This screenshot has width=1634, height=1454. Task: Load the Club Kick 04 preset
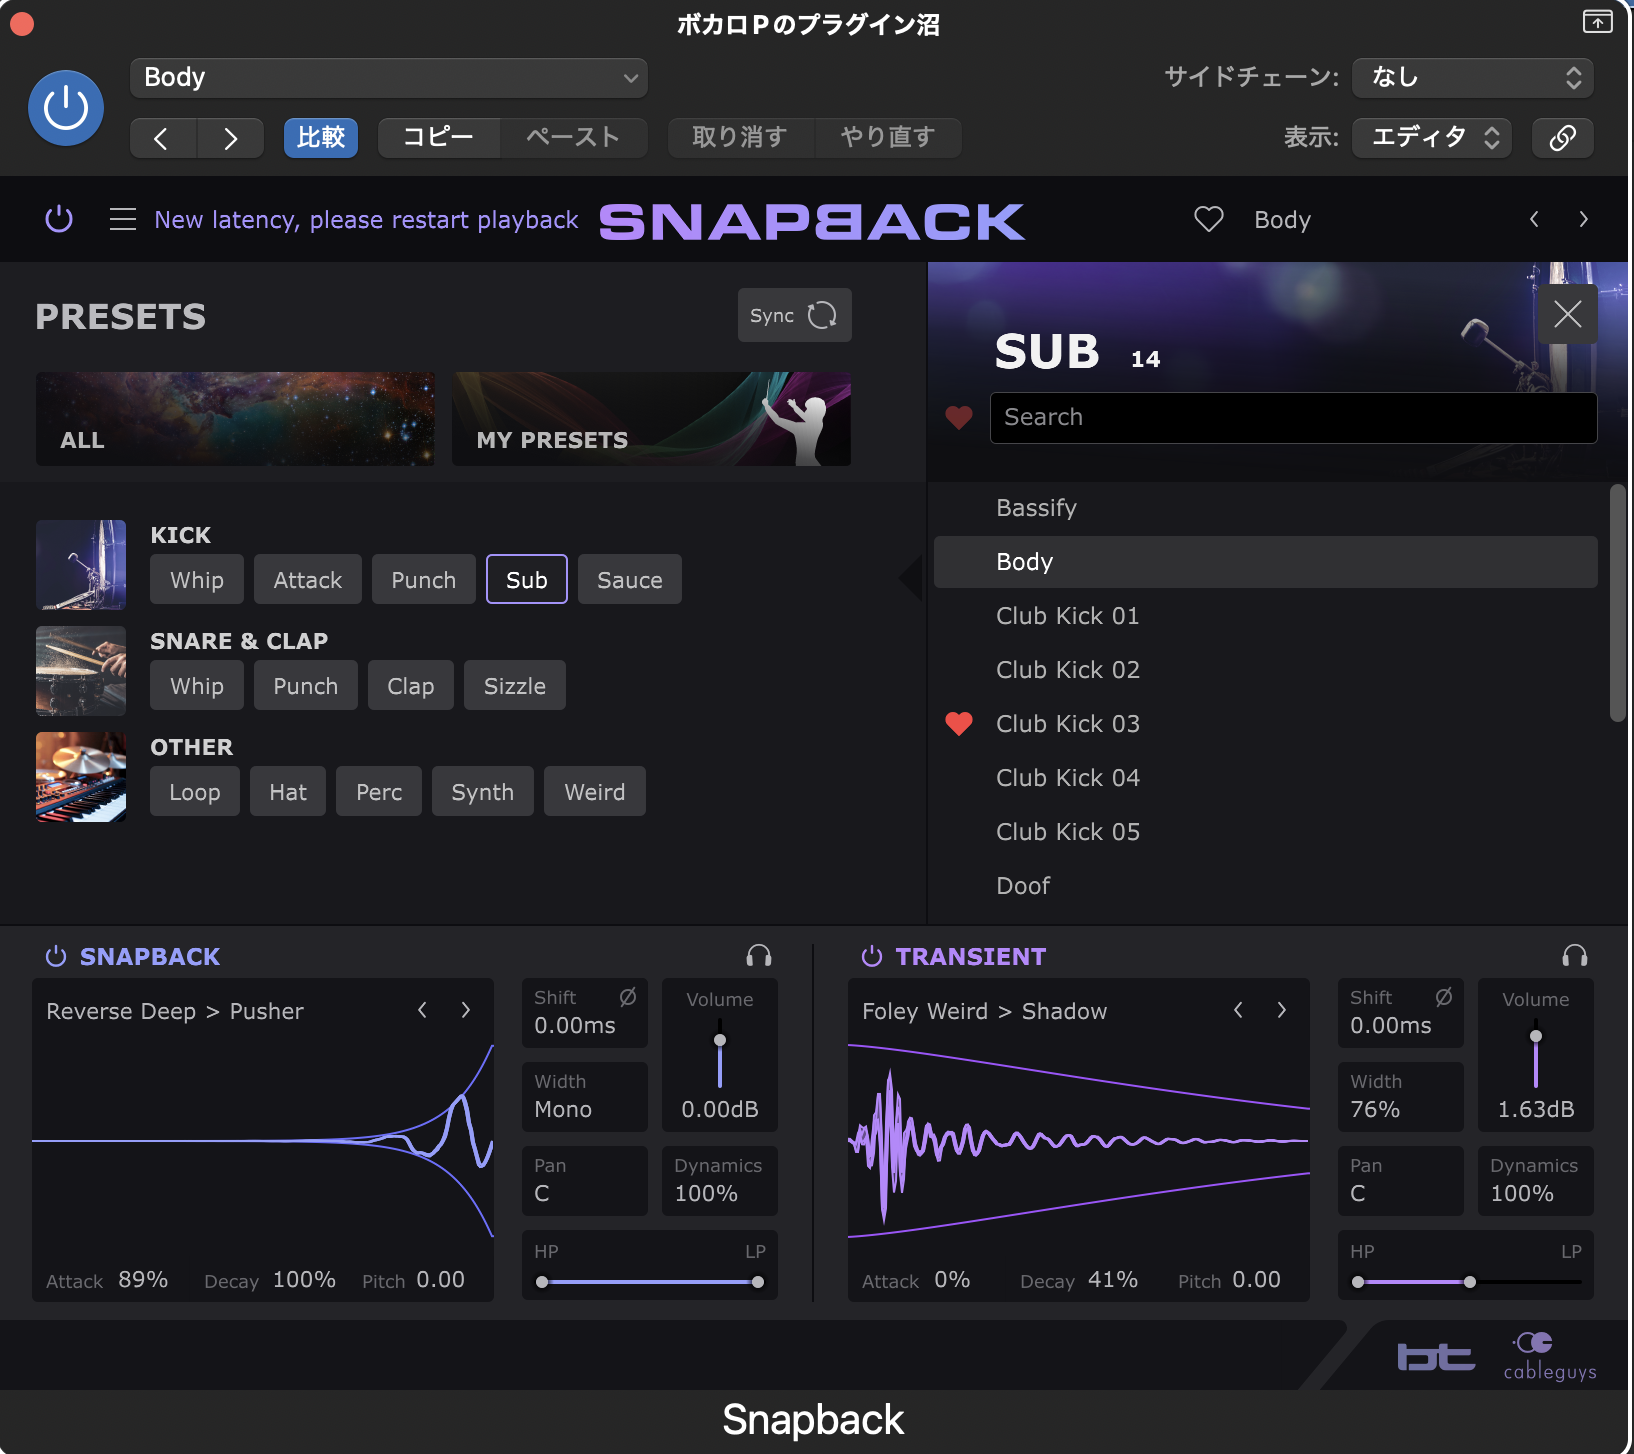pyautogui.click(x=1266, y=778)
